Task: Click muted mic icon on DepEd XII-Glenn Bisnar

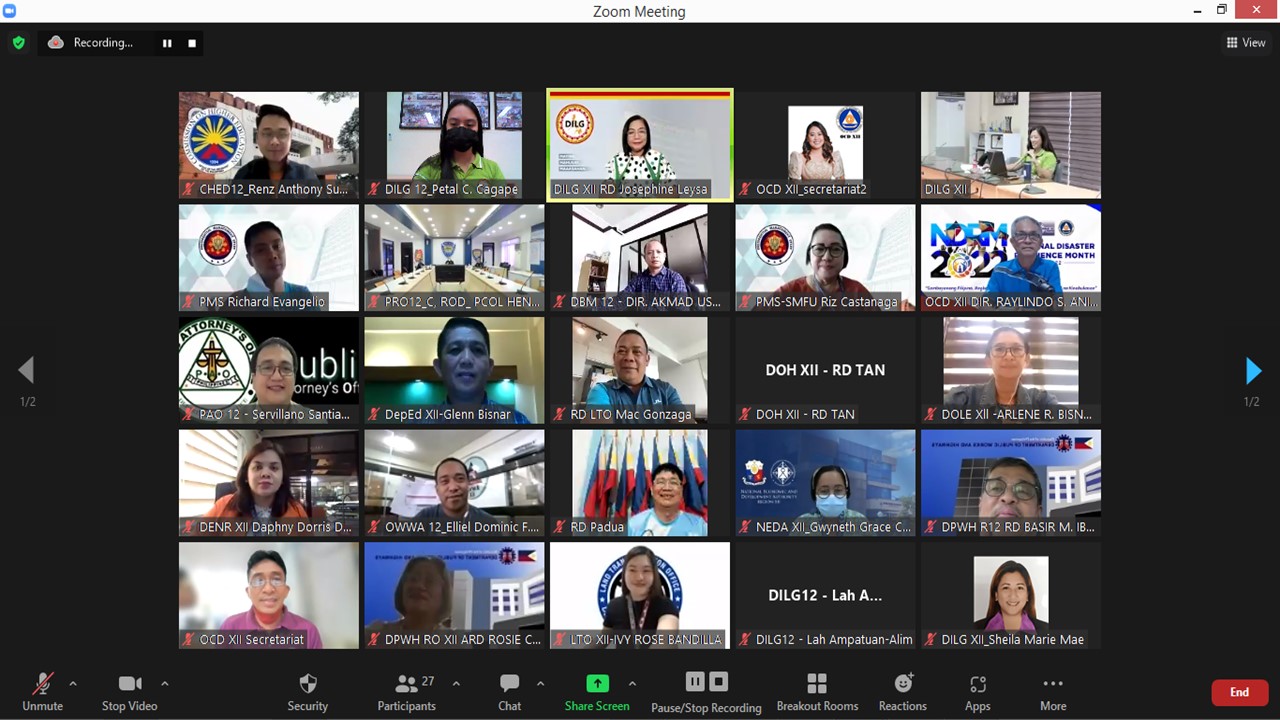Action: point(375,414)
